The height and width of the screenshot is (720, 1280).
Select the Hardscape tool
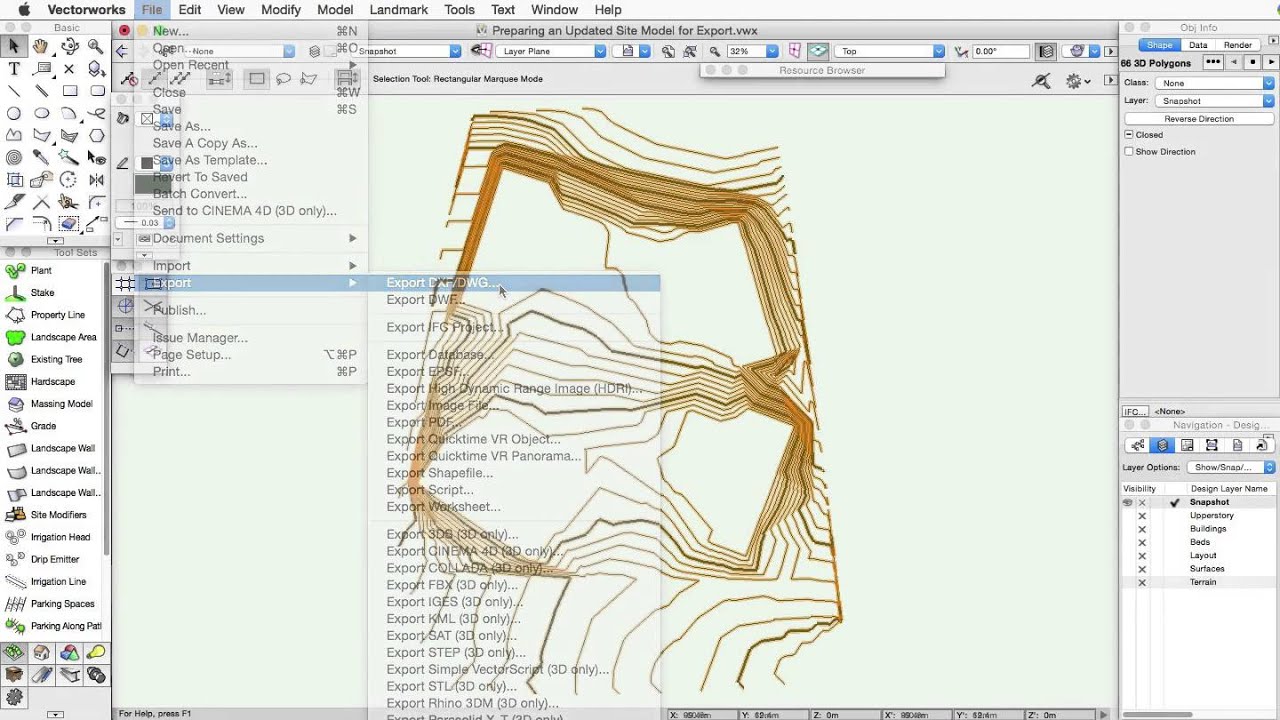(x=52, y=381)
